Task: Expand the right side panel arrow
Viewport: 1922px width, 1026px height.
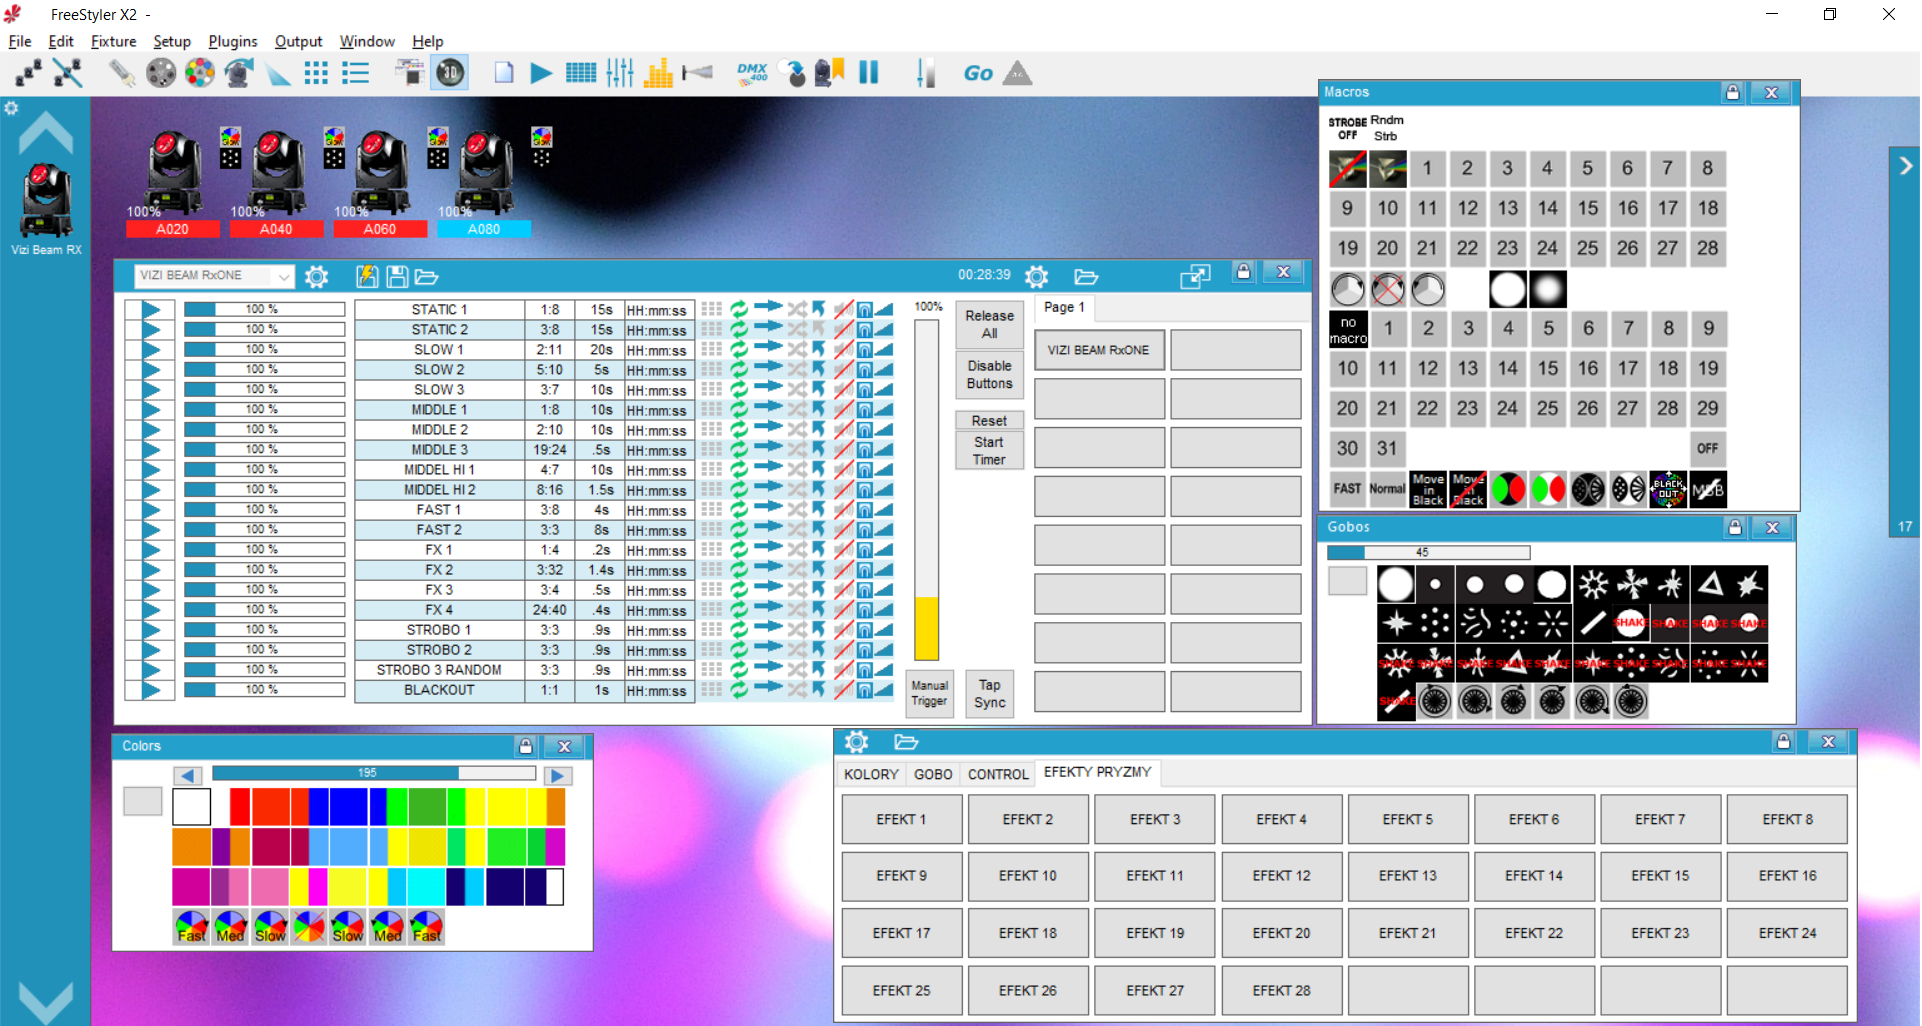Action: click(1906, 166)
